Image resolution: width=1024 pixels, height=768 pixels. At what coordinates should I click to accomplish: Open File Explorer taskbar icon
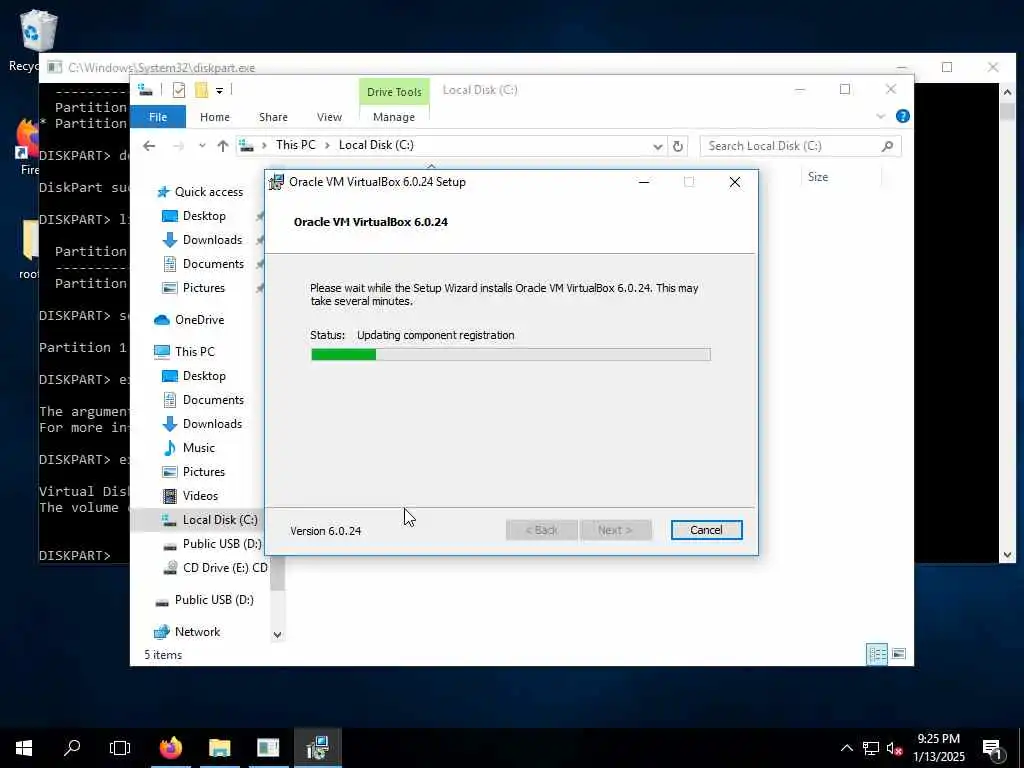[219, 748]
